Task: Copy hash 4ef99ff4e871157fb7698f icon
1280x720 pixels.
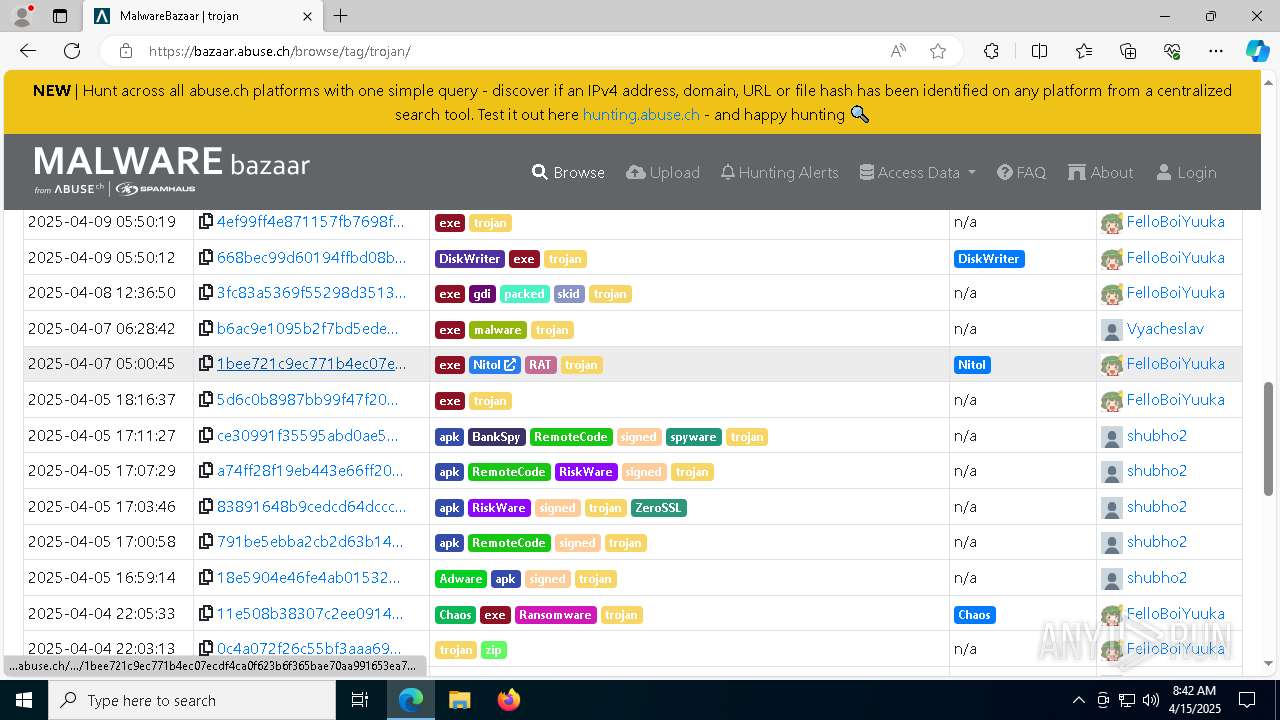Action: pyautogui.click(x=205, y=222)
